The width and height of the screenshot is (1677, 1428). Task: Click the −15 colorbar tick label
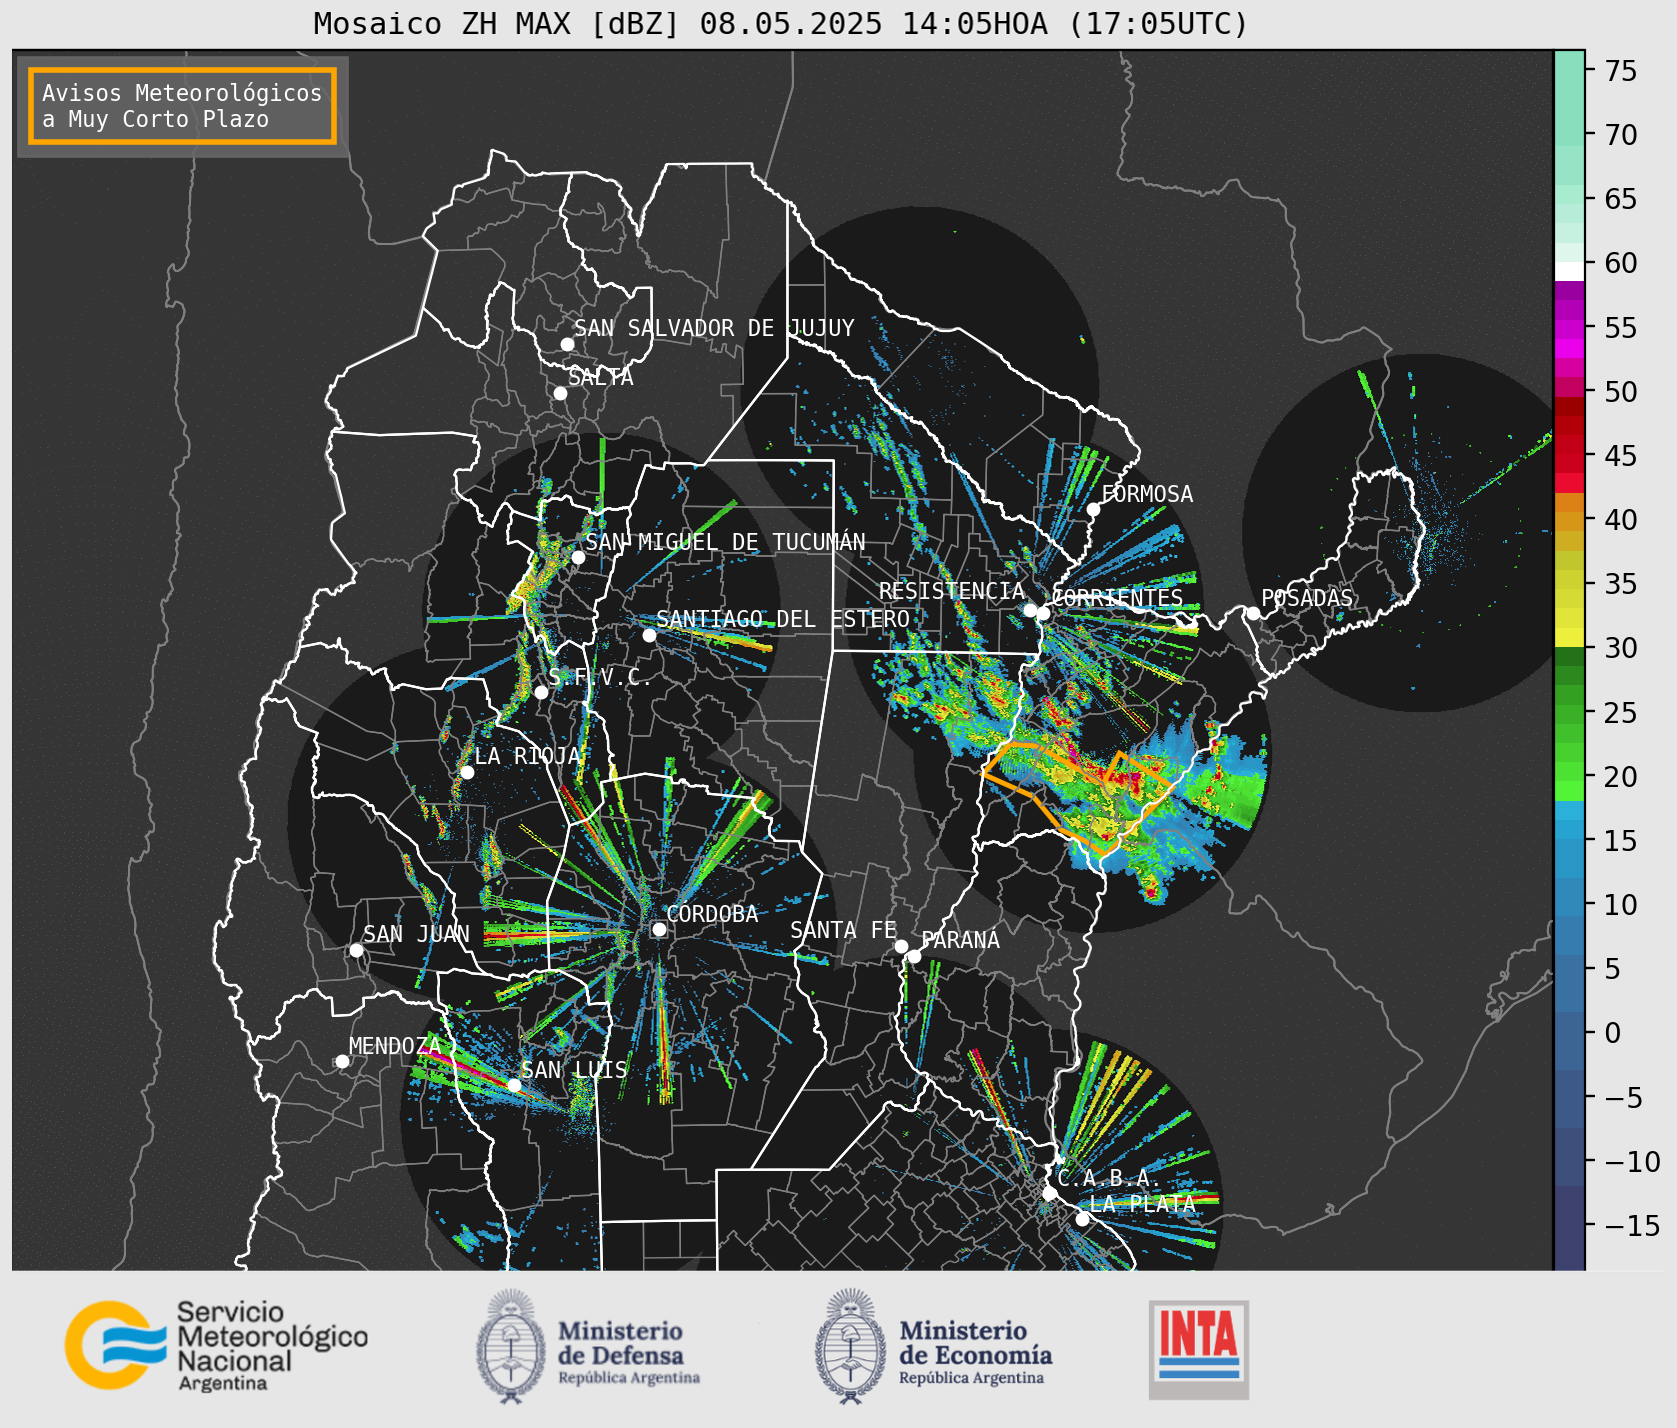pyautogui.click(x=1632, y=1225)
